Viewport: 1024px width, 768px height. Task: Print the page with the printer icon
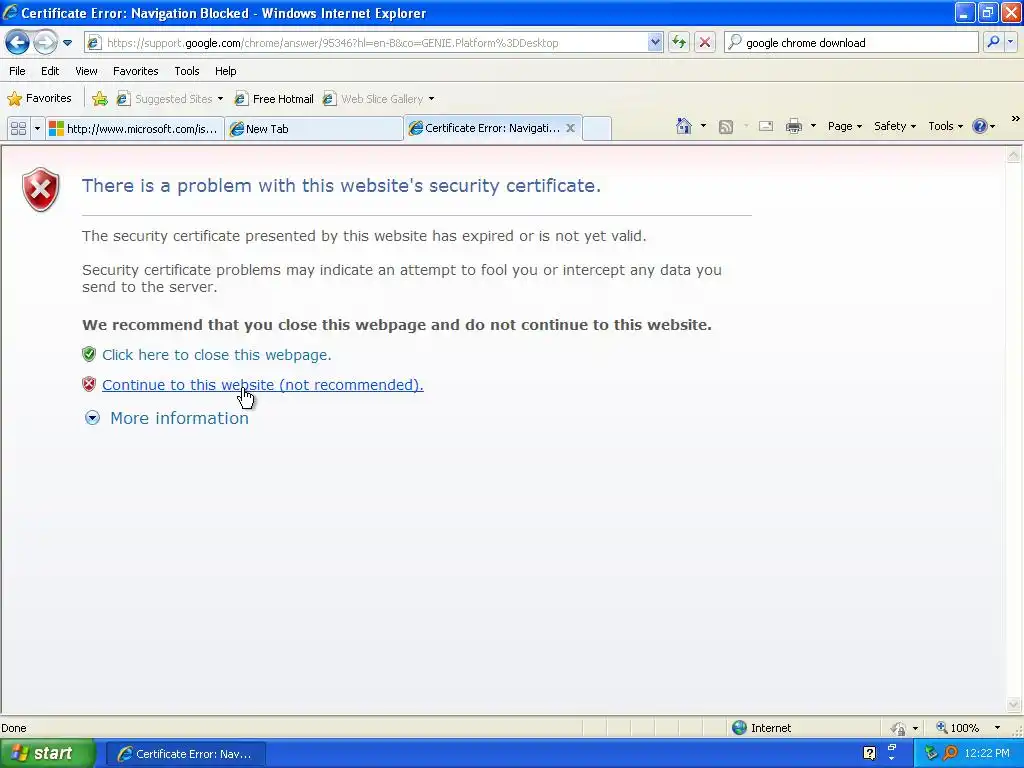(793, 126)
